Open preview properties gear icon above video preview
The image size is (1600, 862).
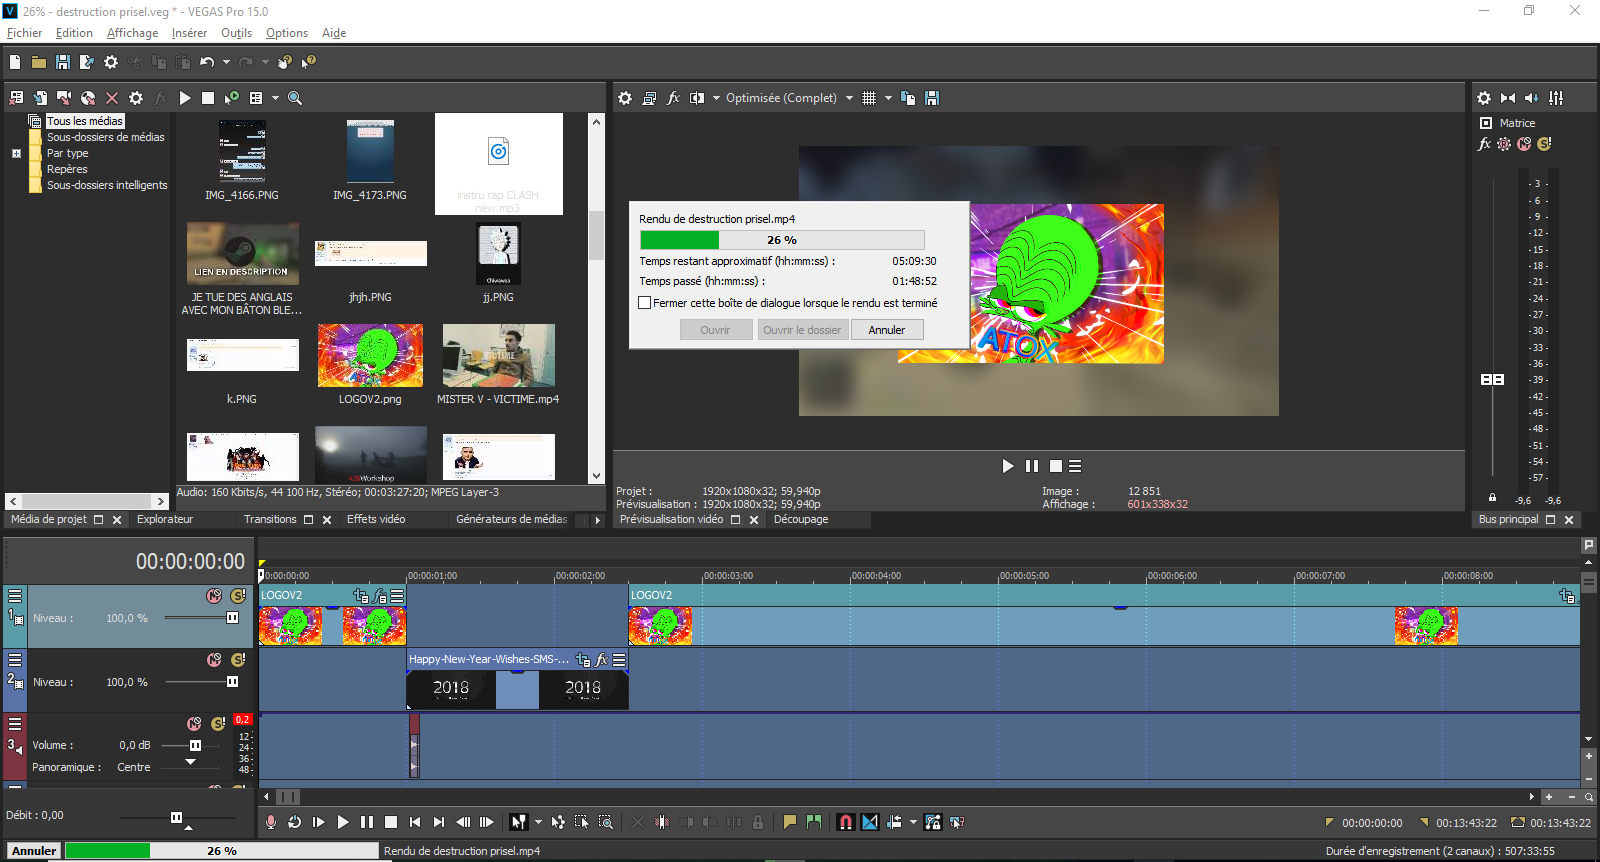(x=625, y=98)
